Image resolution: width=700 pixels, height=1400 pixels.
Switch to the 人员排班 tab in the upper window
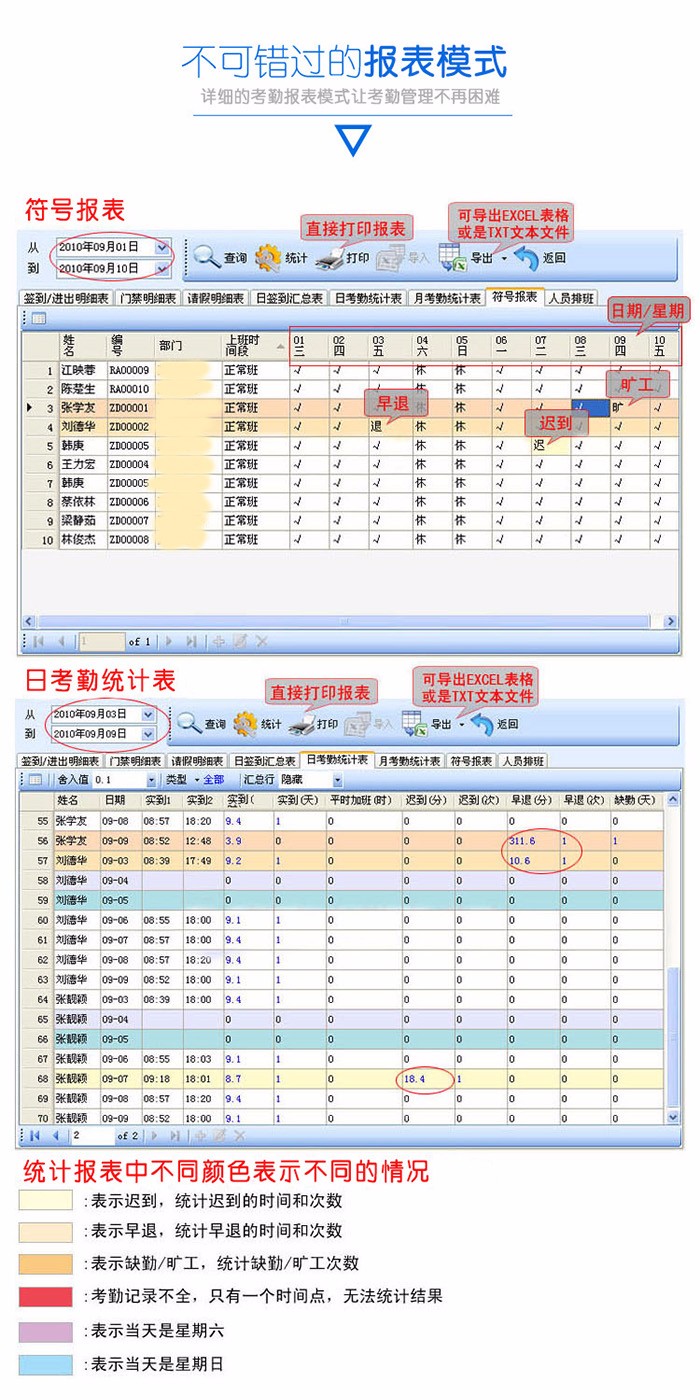tap(572, 298)
